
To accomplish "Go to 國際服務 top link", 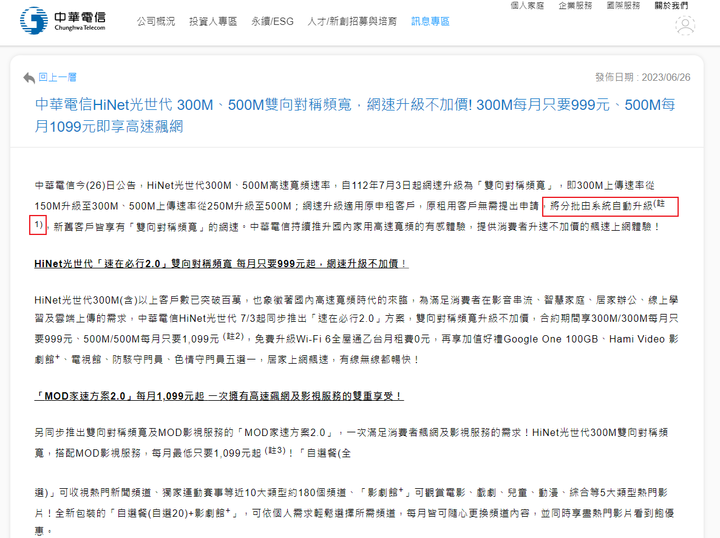I will click(623, 6).
